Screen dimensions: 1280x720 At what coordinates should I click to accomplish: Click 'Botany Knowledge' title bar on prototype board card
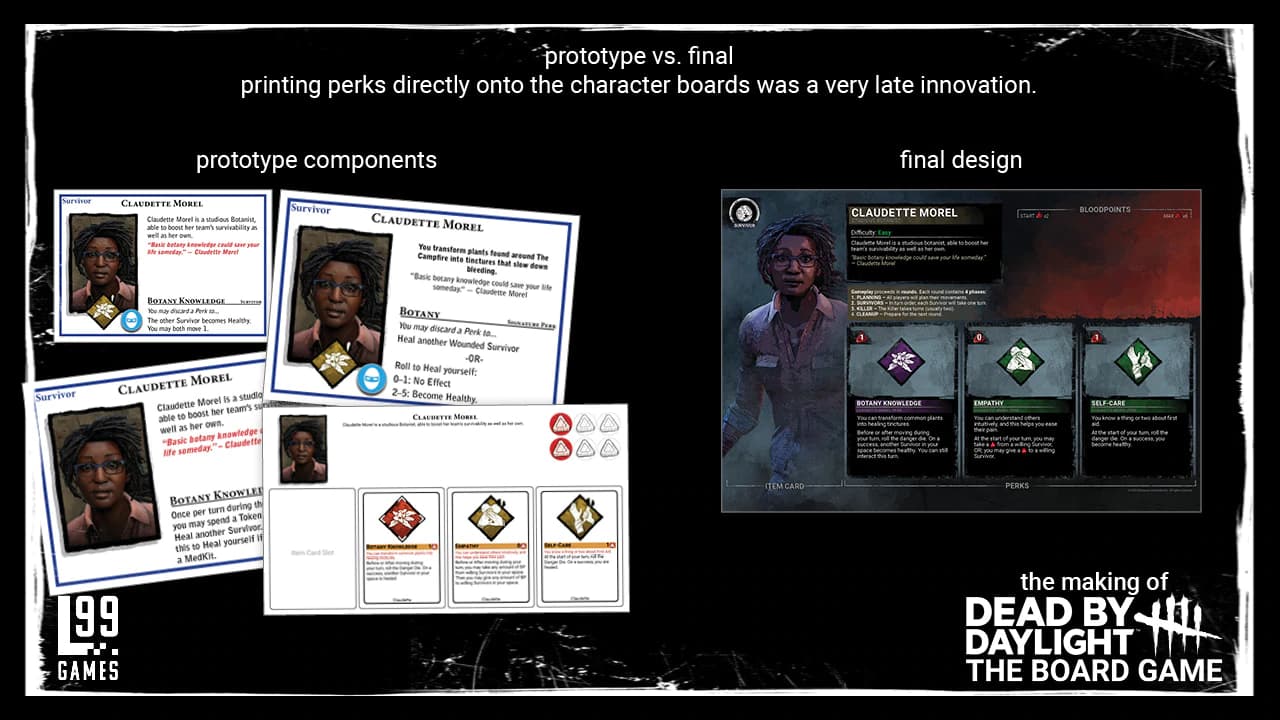402,546
